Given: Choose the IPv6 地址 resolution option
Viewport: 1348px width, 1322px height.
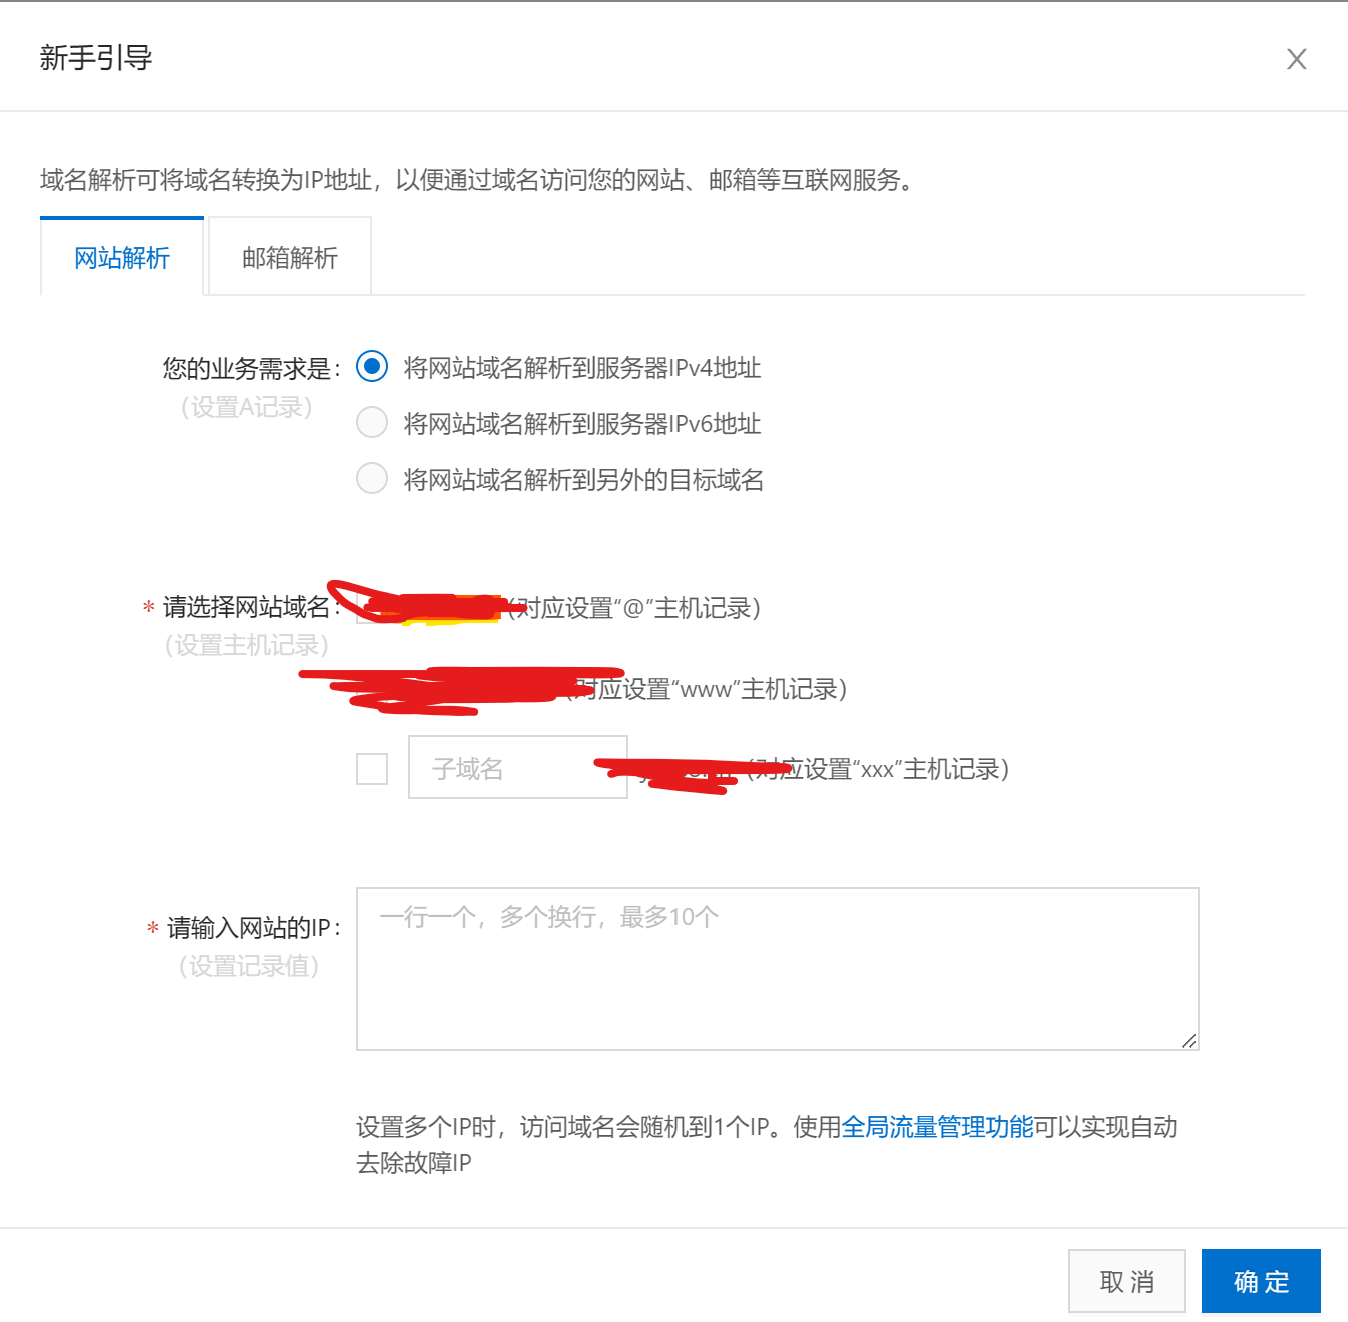Looking at the screenshot, I should click(371, 422).
